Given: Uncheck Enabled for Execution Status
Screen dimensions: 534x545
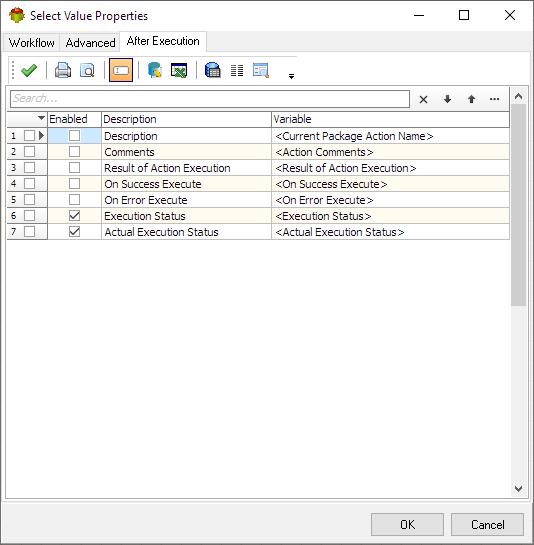Looking at the screenshot, I should (x=74, y=215).
